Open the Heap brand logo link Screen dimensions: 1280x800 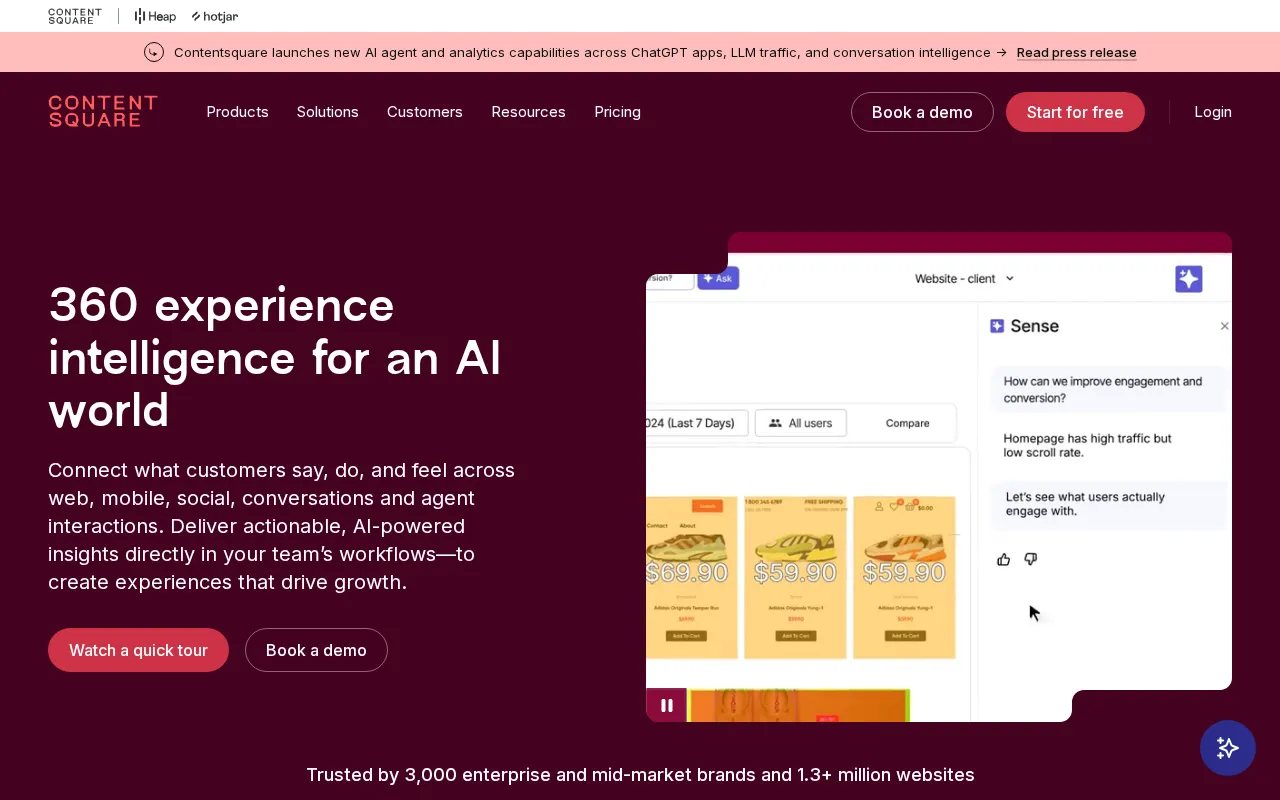tap(155, 16)
